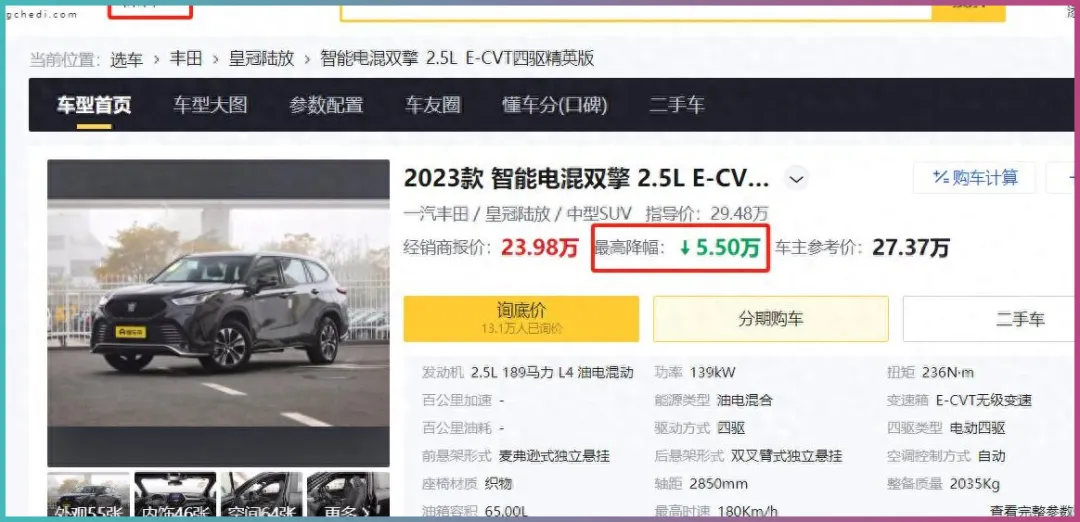This screenshot has height=522, width=1080.
Task: Click the wheelbase value 2850mm
Action: coord(718,484)
